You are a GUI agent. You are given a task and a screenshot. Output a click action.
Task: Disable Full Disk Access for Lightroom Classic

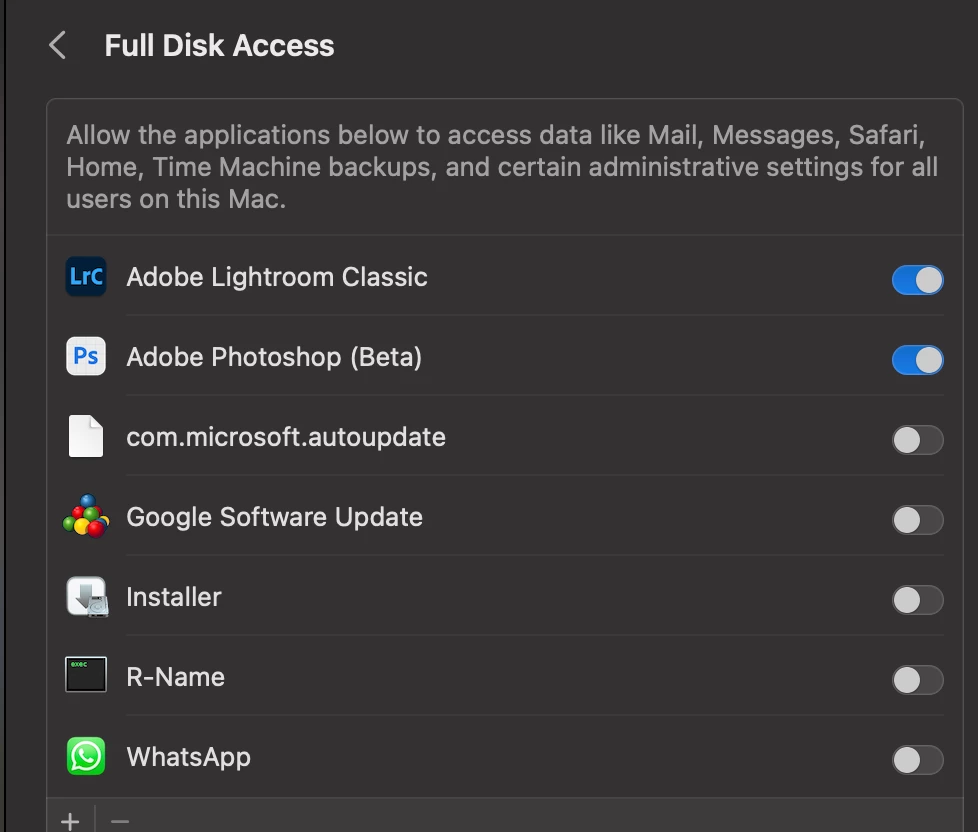pos(917,280)
